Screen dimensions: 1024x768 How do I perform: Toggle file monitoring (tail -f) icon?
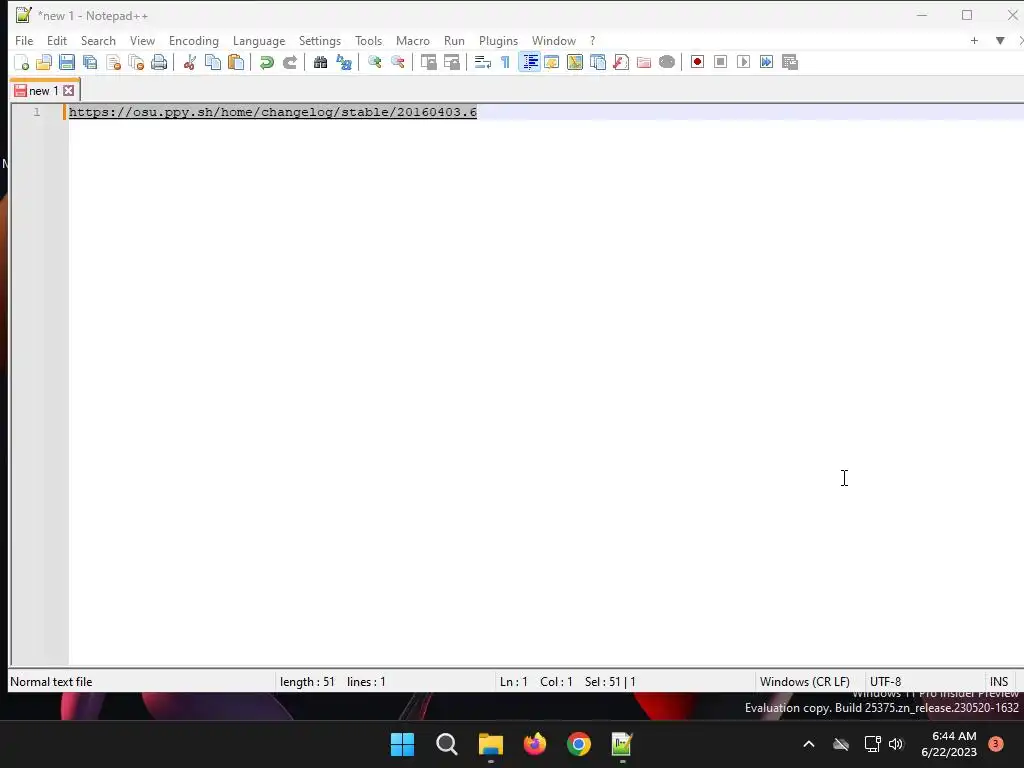click(x=667, y=62)
